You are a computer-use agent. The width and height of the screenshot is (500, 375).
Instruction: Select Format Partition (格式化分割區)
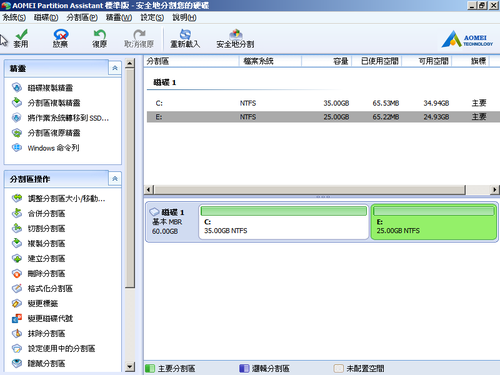pyautogui.click(x=50, y=288)
